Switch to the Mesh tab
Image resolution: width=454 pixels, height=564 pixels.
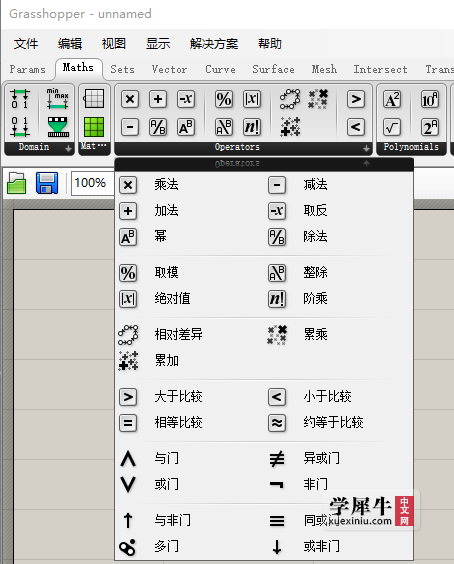(324, 69)
